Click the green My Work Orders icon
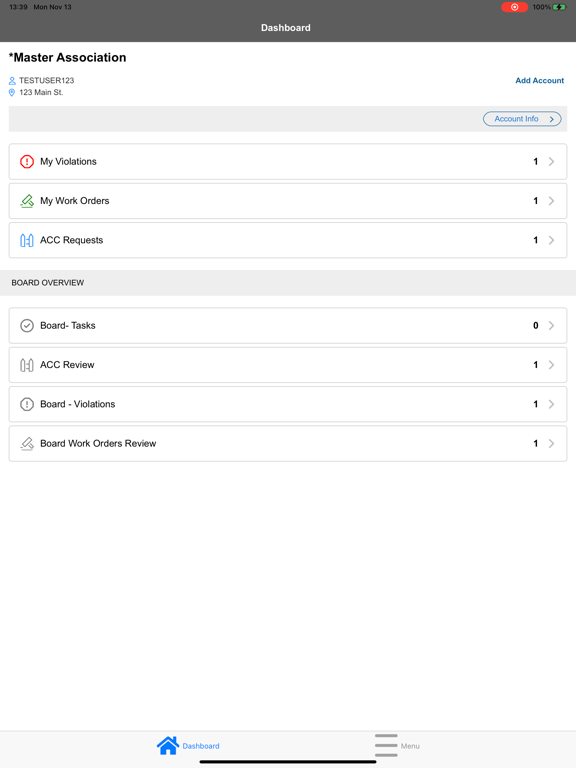This screenshot has width=576, height=768. click(27, 201)
